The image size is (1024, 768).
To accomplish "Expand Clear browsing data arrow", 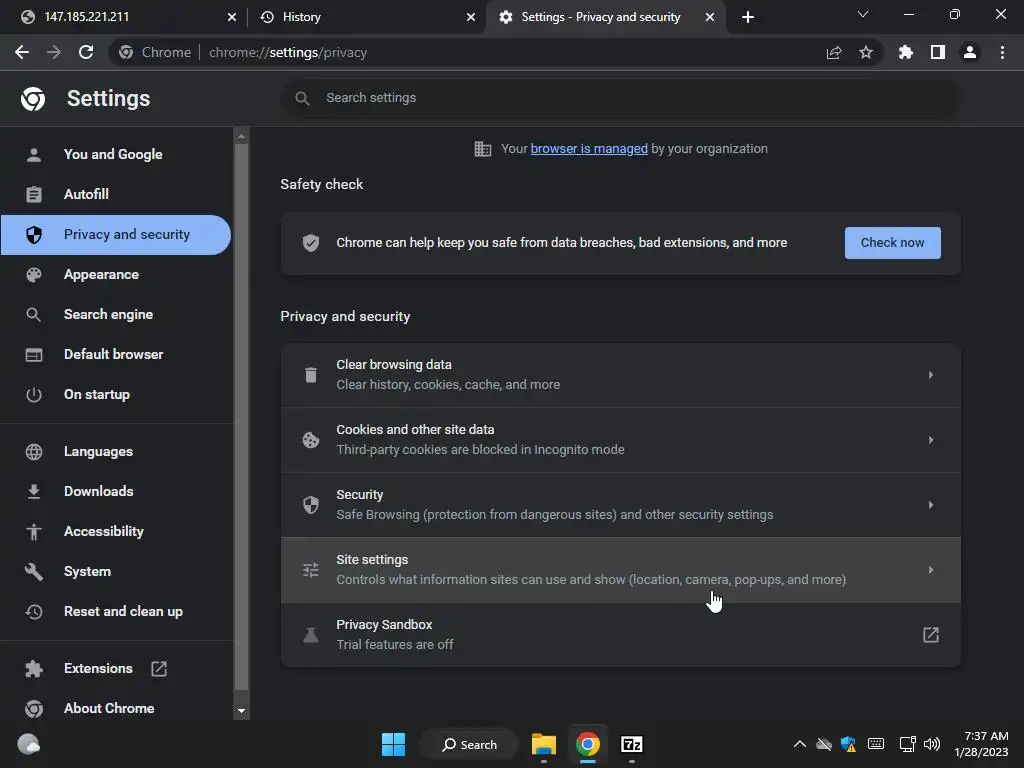I will tap(931, 375).
